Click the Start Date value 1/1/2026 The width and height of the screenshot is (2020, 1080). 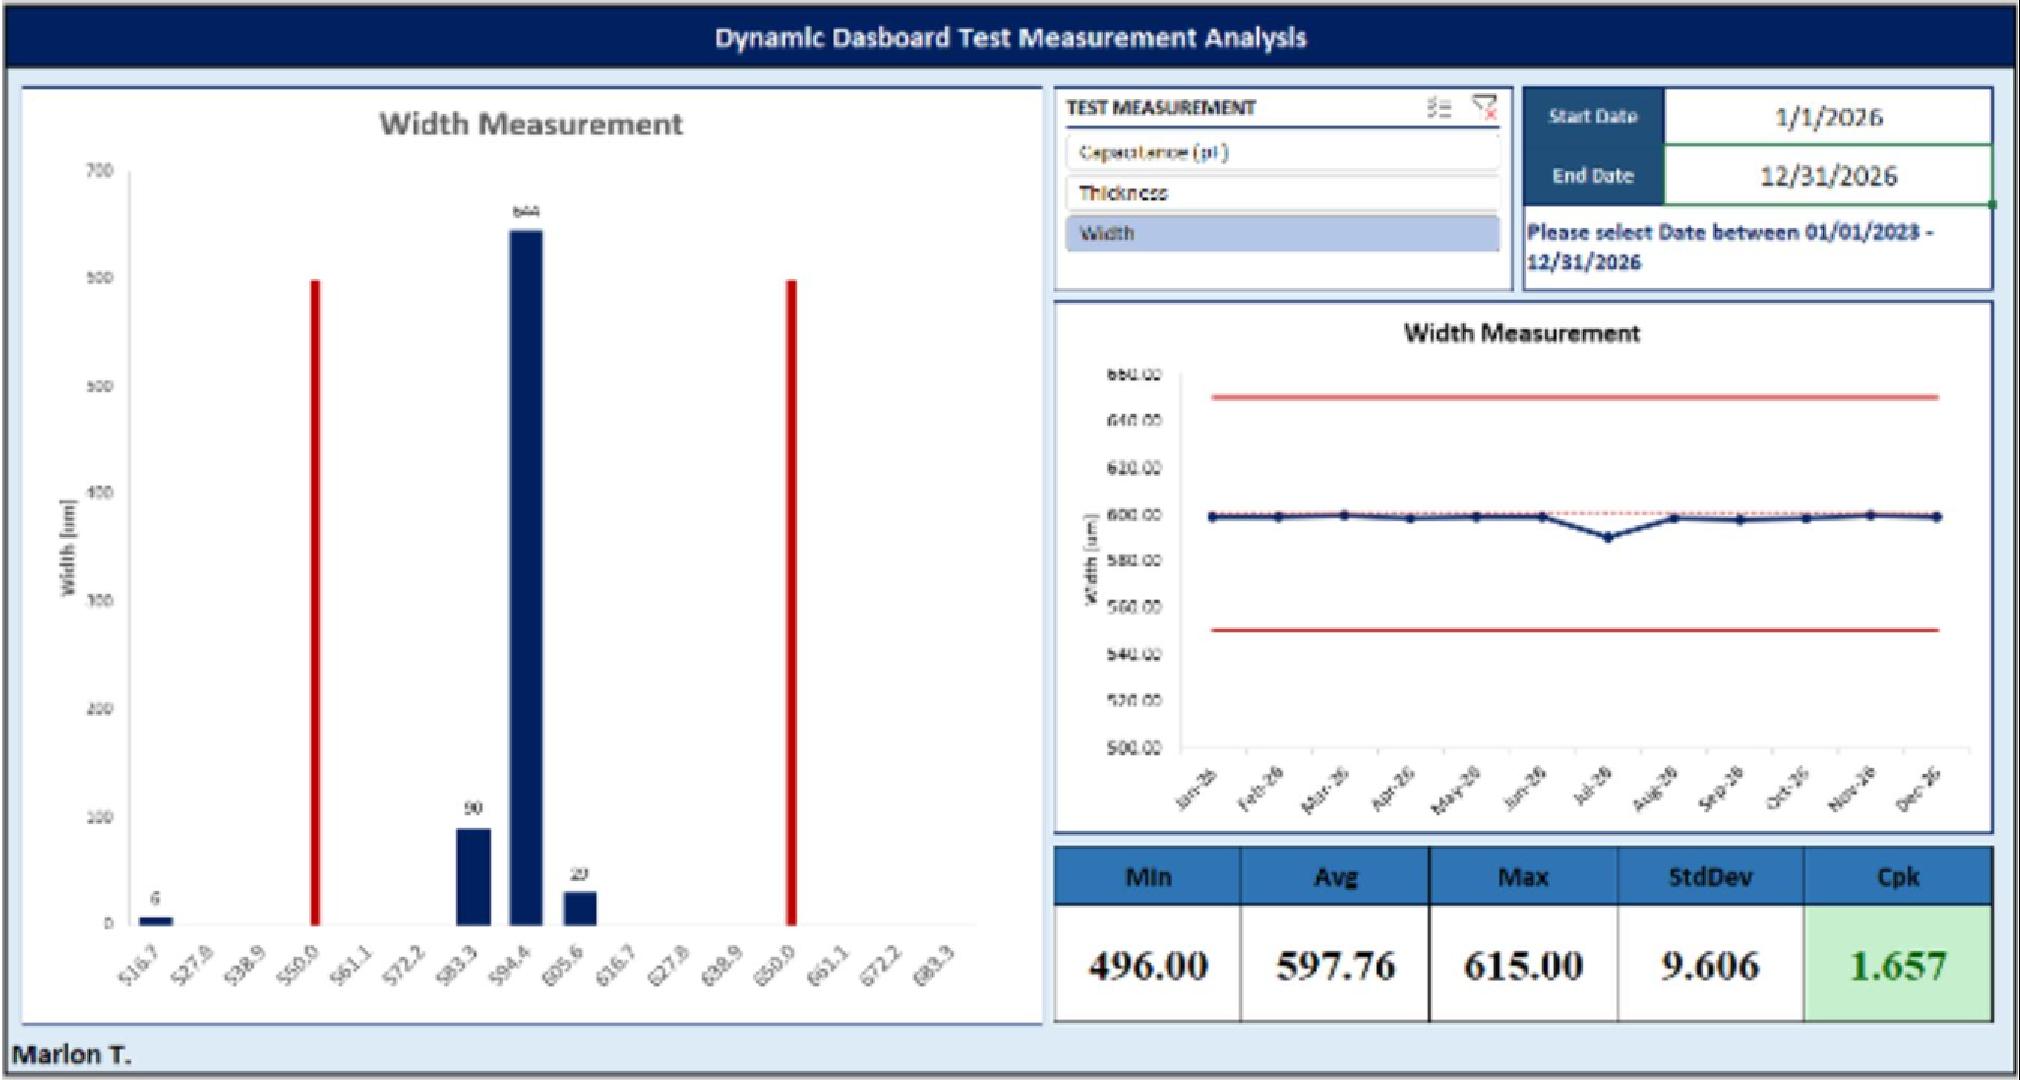(x=1827, y=117)
